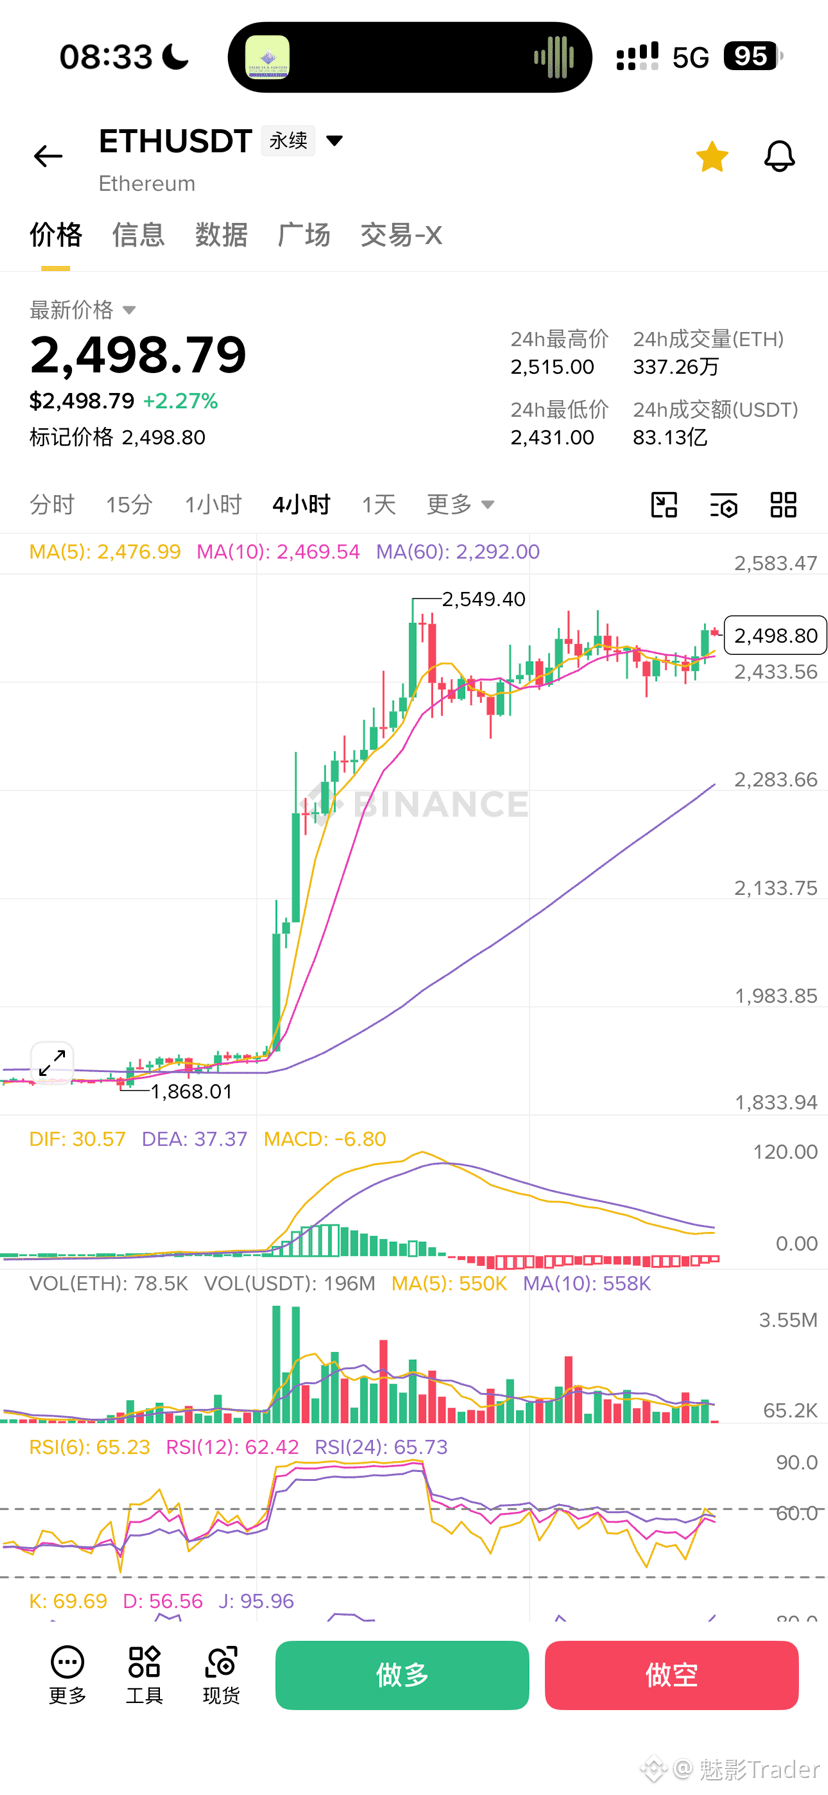Open 最新价格 price type dropdown
The width and height of the screenshot is (828, 1795).
(x=82, y=310)
